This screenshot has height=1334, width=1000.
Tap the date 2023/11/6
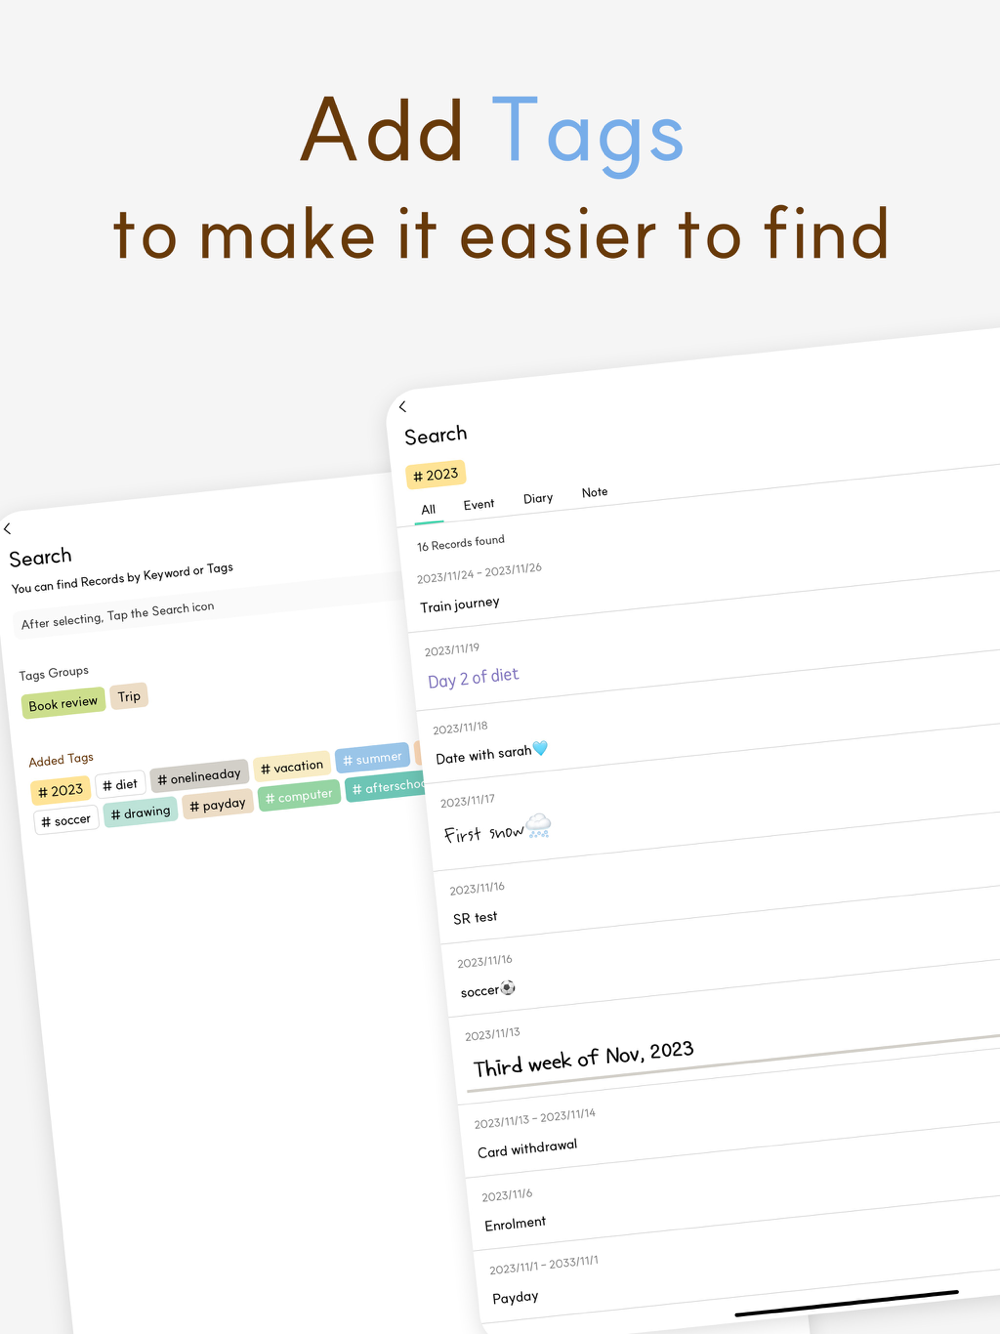(507, 1196)
